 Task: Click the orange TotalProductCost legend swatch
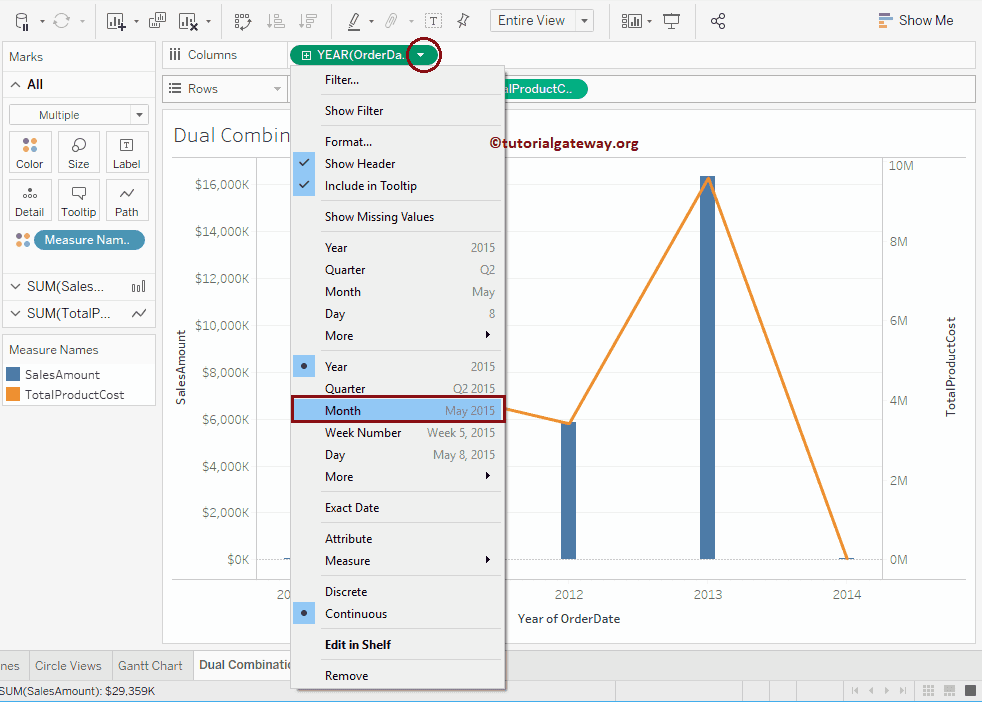coord(13,395)
